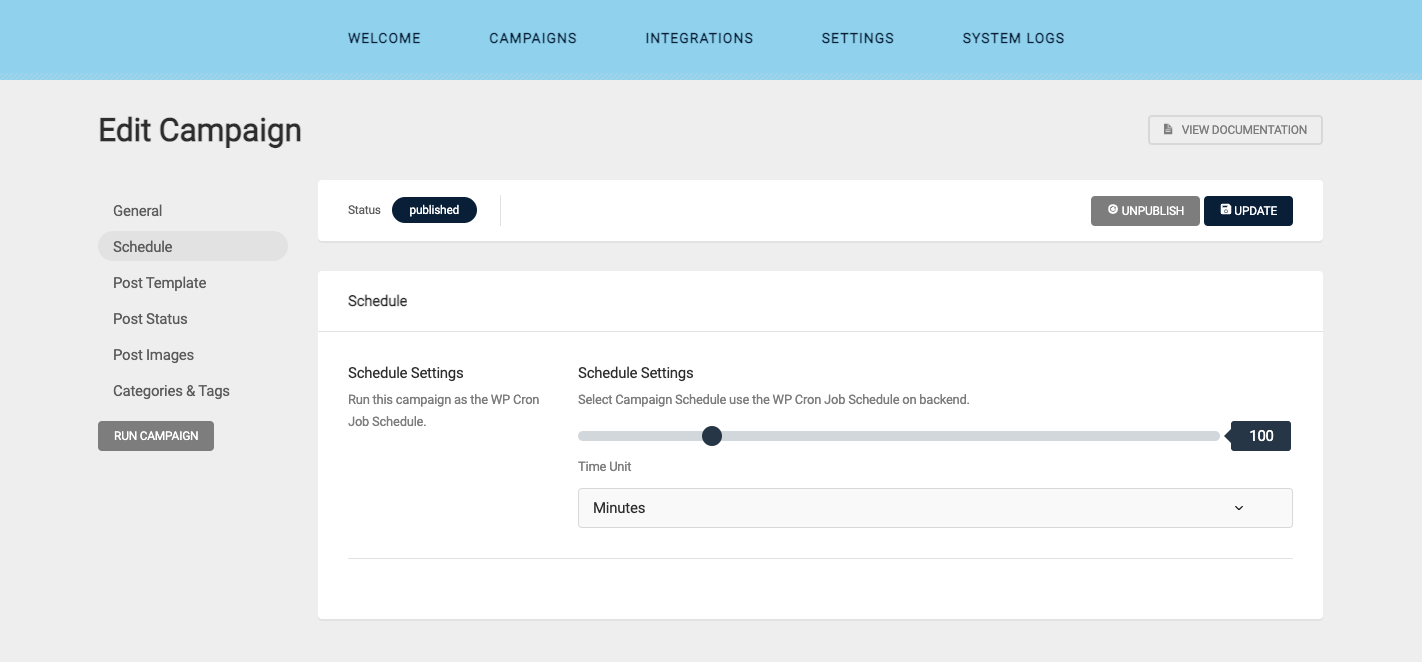Click the slider value box showing 100

pyautogui.click(x=1261, y=436)
